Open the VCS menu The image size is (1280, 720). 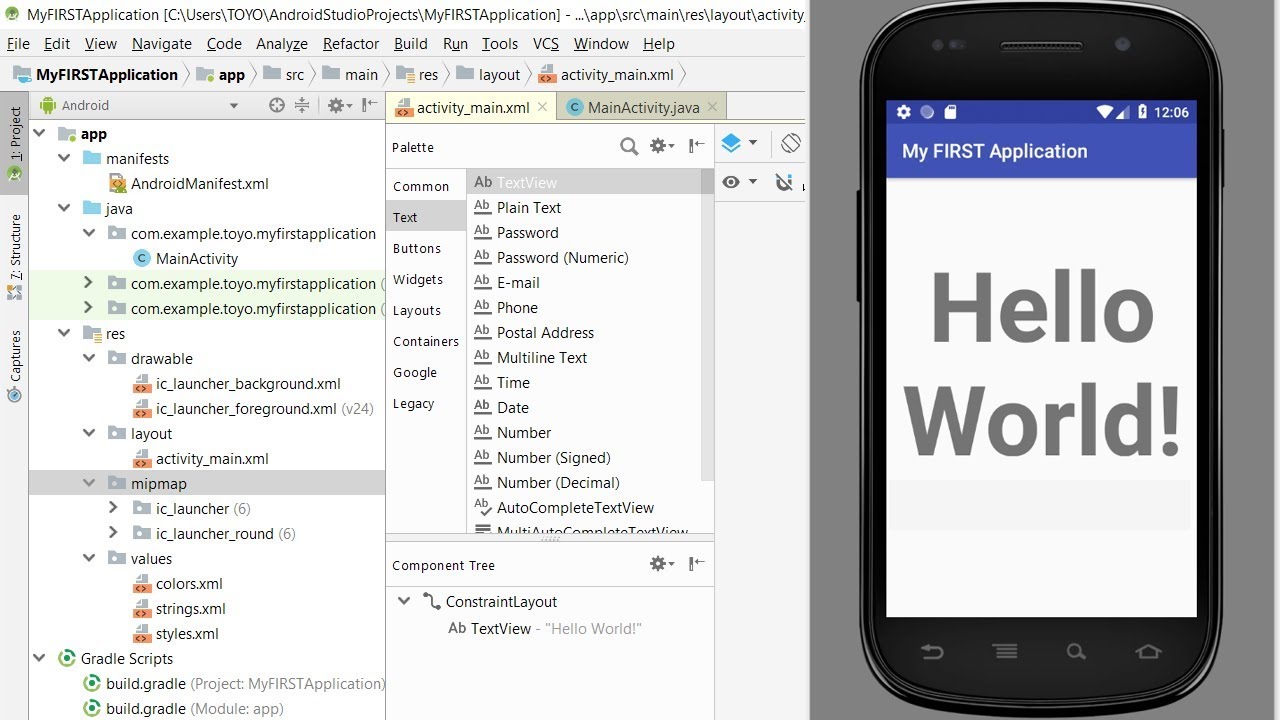point(546,44)
